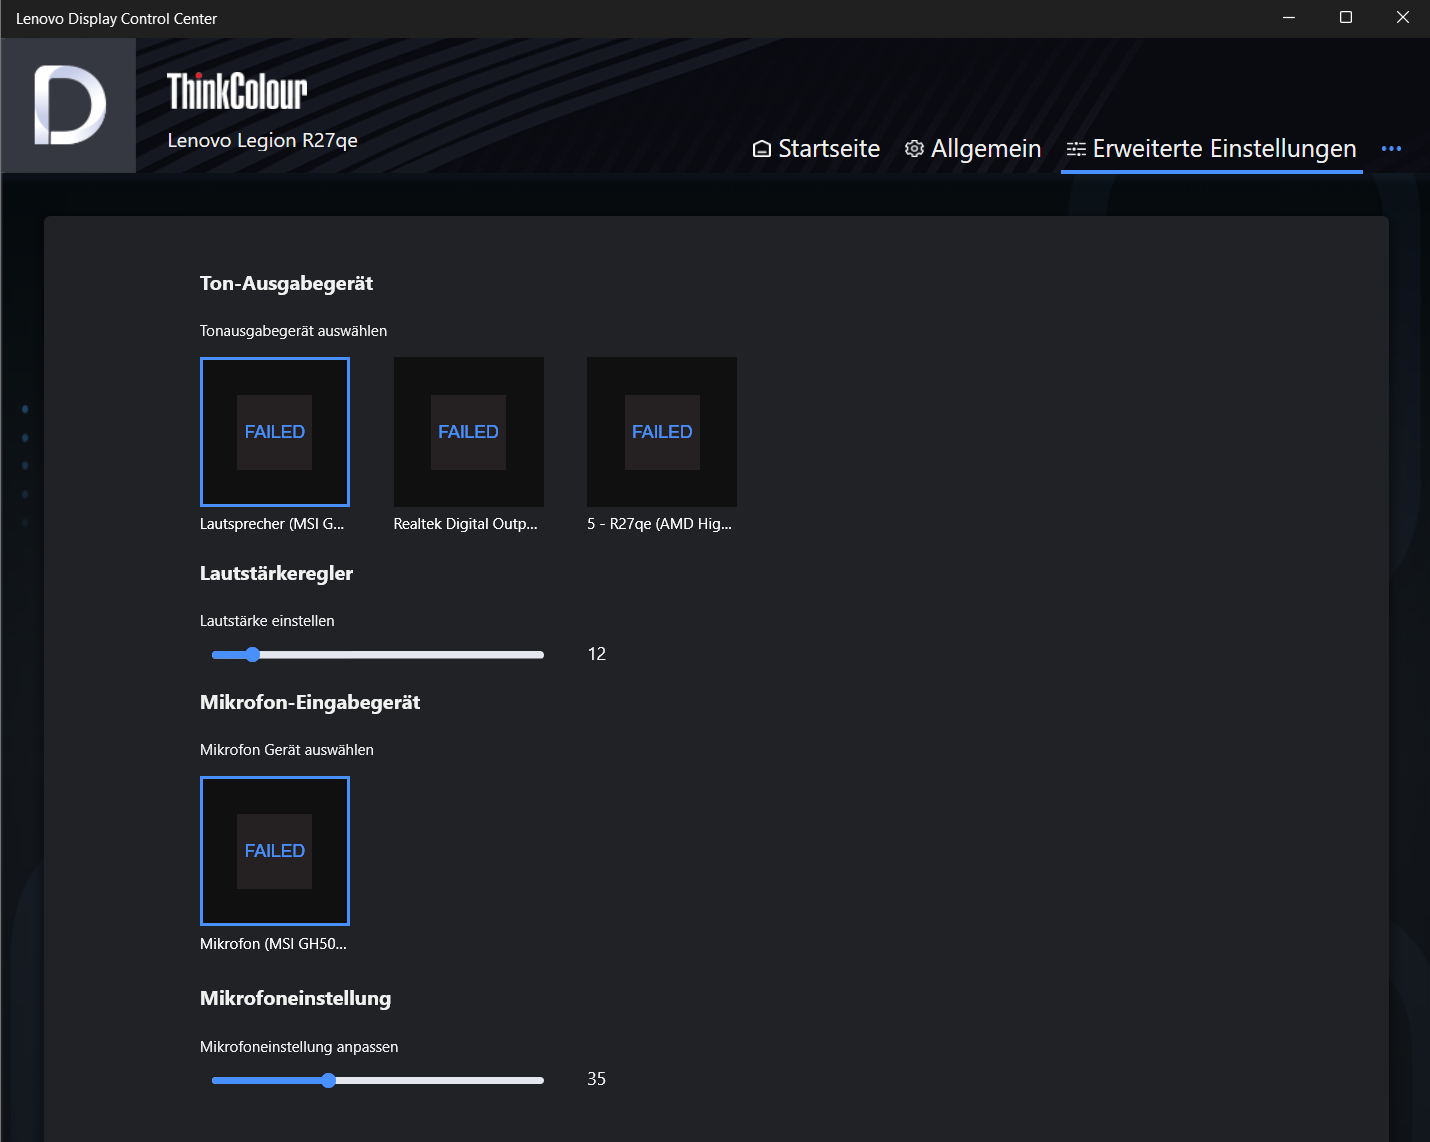The image size is (1430, 1142).
Task: Maximize the Lenovo Display Control Center window
Action: [1346, 18]
